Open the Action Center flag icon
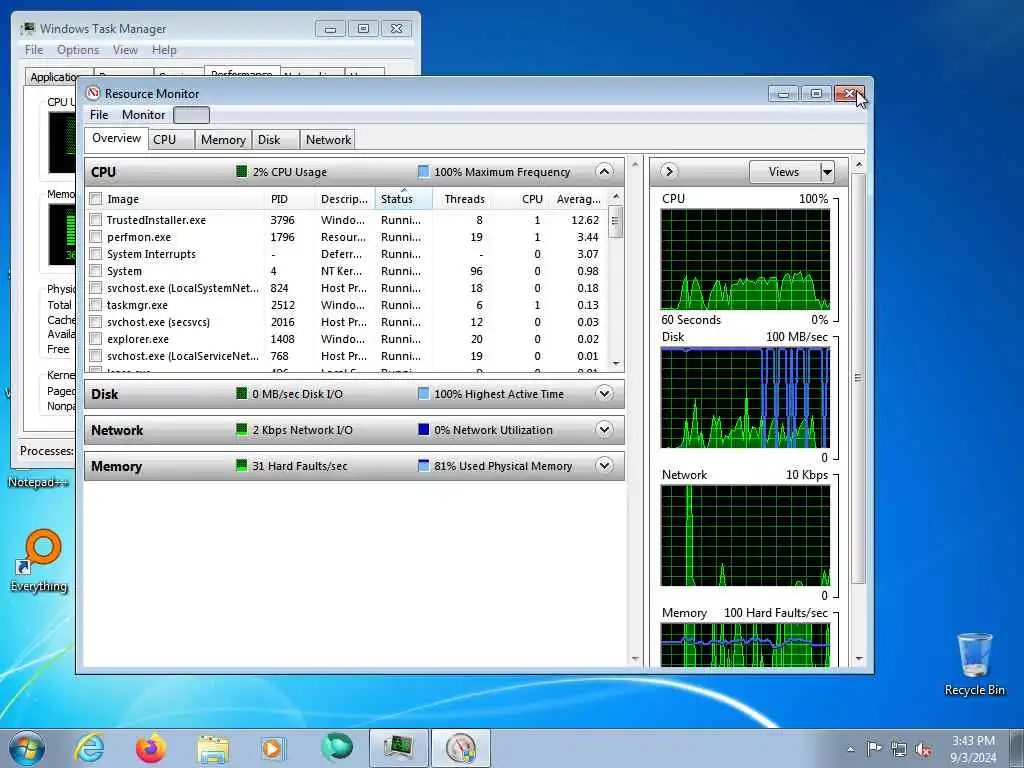The width and height of the screenshot is (1024, 768). [874, 748]
